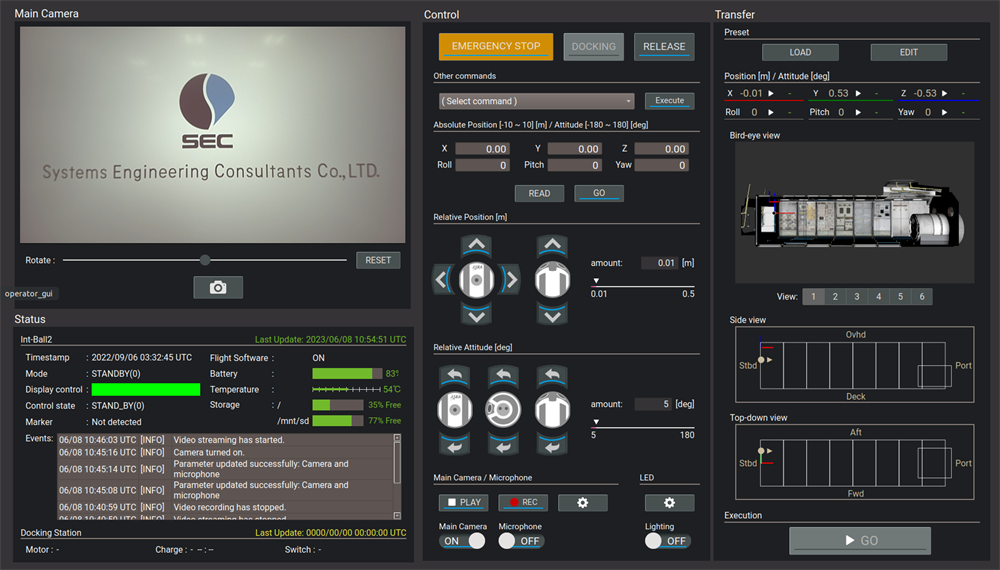The width and height of the screenshot is (1000, 570).
Task: Click play arrow next to Roll in Transfer
Action: click(x=771, y=112)
